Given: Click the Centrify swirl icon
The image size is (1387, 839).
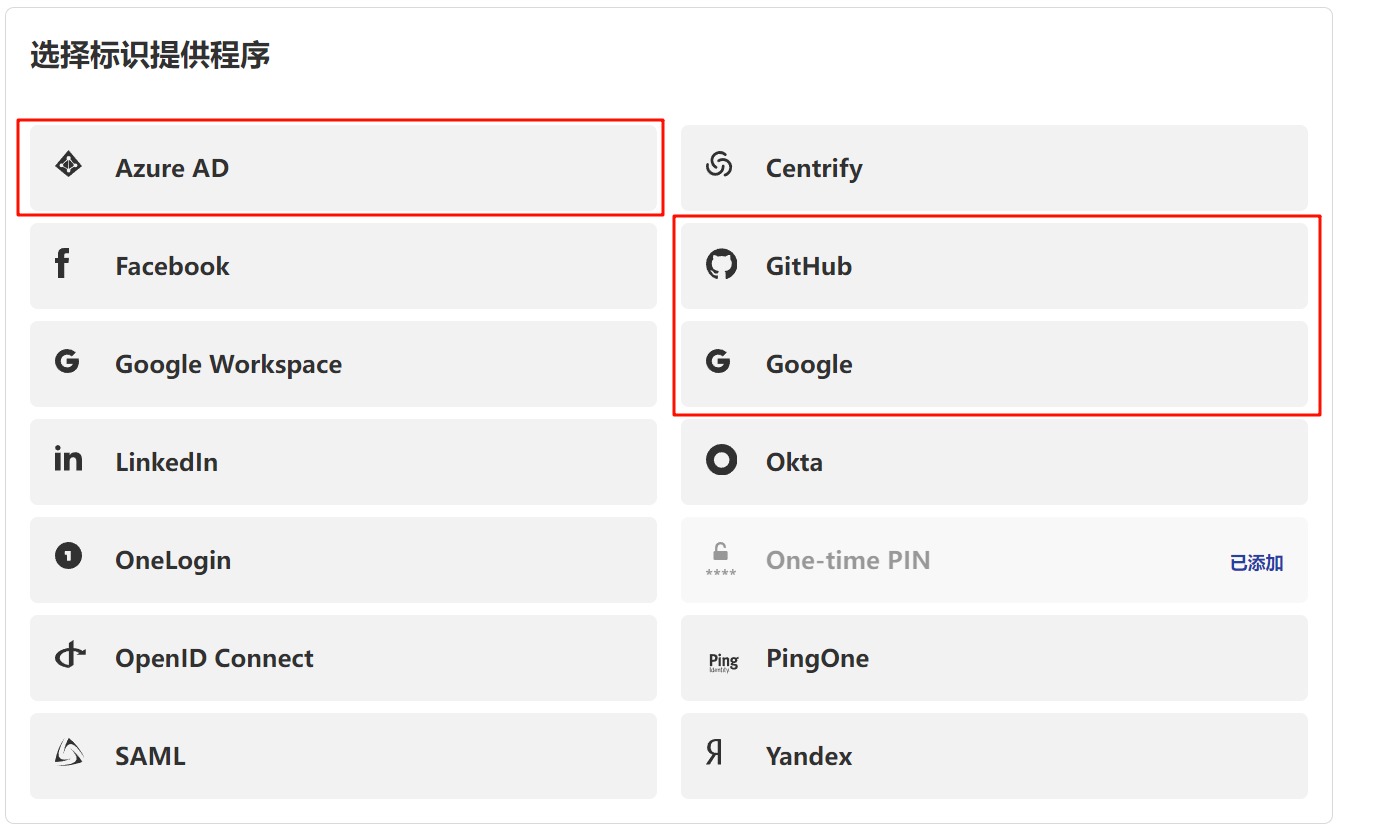Looking at the screenshot, I should (x=719, y=165).
